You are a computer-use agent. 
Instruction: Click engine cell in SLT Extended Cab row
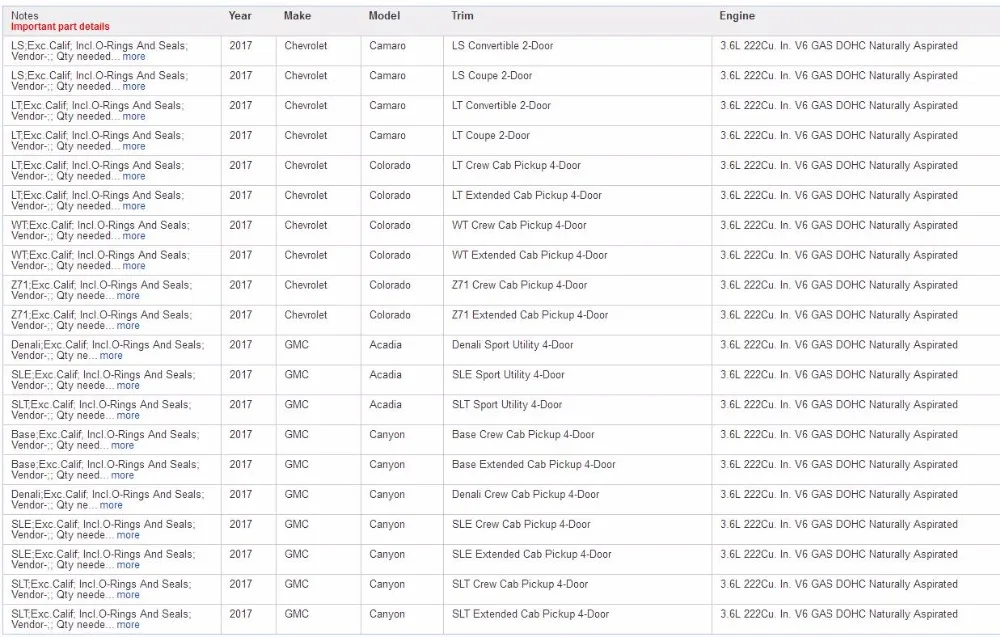pyautogui.click(x=839, y=615)
